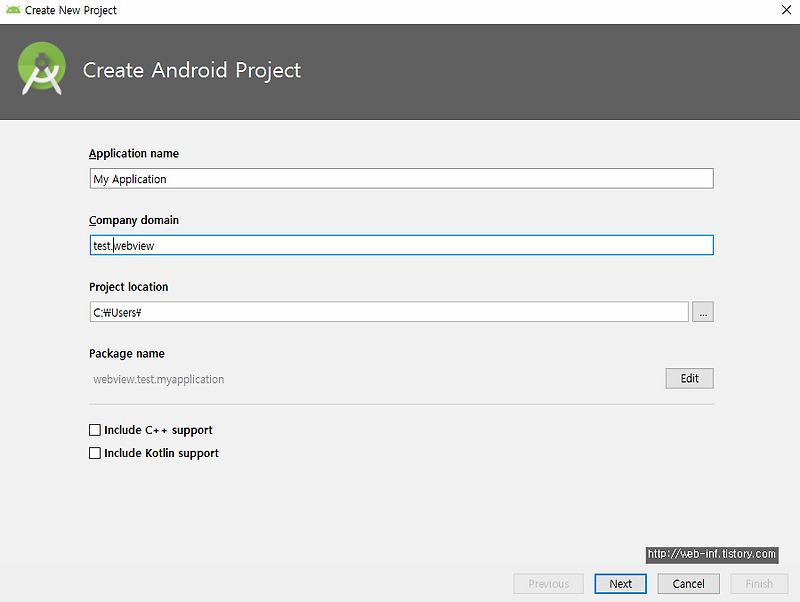This screenshot has width=800, height=602.
Task: Click the Android icon in title bar
Action: (x=13, y=10)
